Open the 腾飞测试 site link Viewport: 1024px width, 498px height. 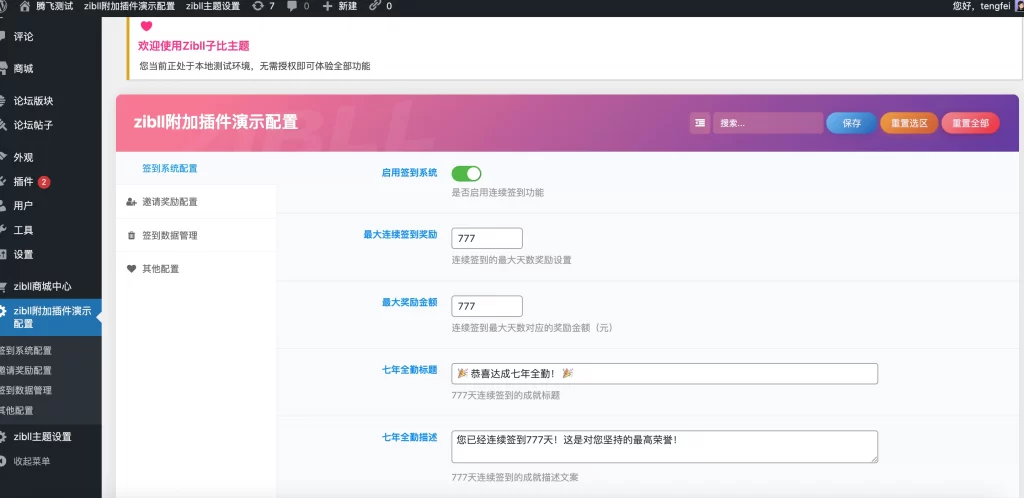pos(54,6)
